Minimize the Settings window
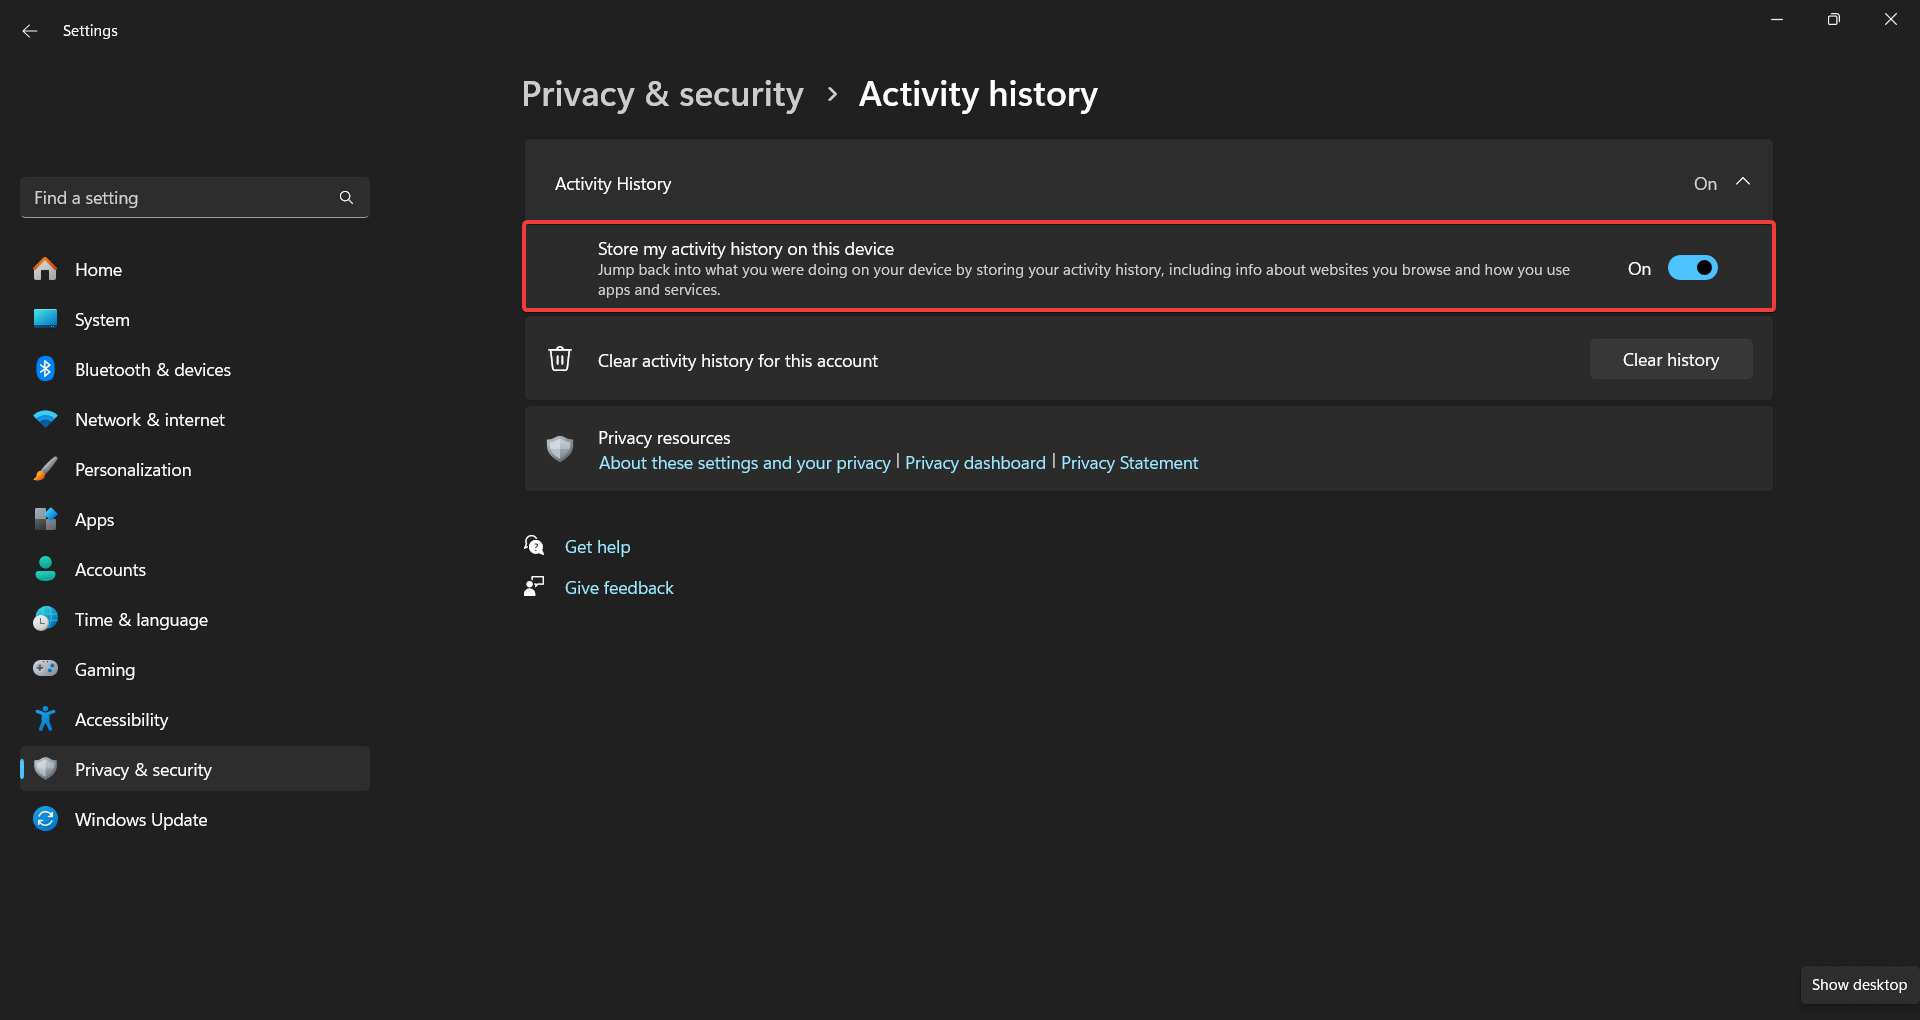This screenshot has width=1920, height=1020. [1777, 20]
